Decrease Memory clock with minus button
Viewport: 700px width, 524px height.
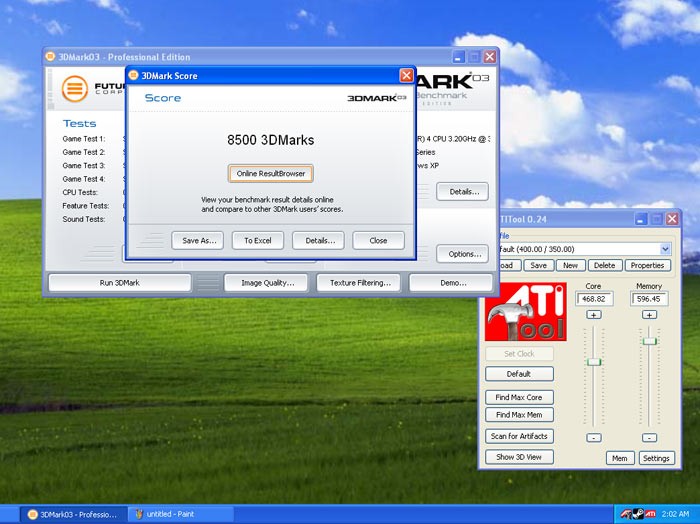click(x=649, y=438)
